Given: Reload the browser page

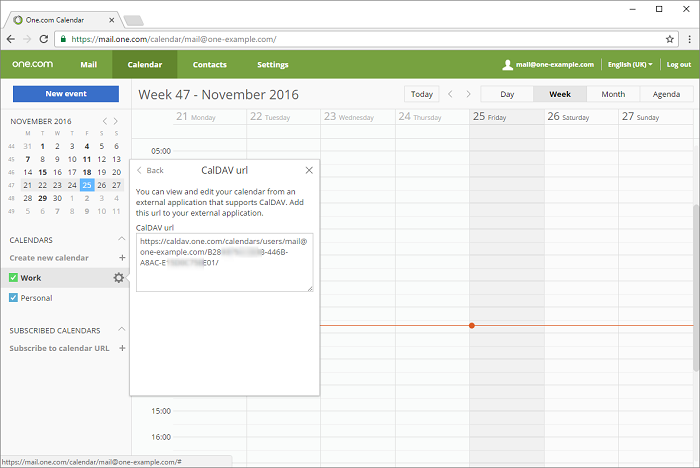Looking at the screenshot, I should click(44, 39).
